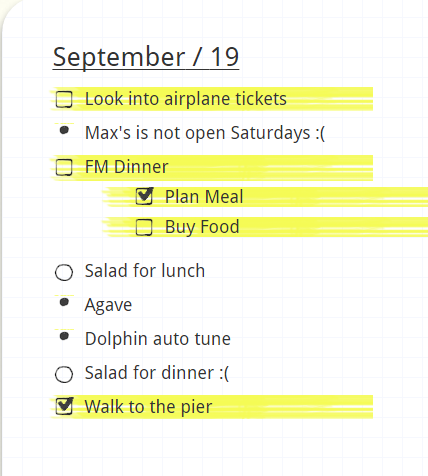This screenshot has height=476, width=428.
Task: Check the Look into airplane tickets checkbox
Action: (64, 99)
